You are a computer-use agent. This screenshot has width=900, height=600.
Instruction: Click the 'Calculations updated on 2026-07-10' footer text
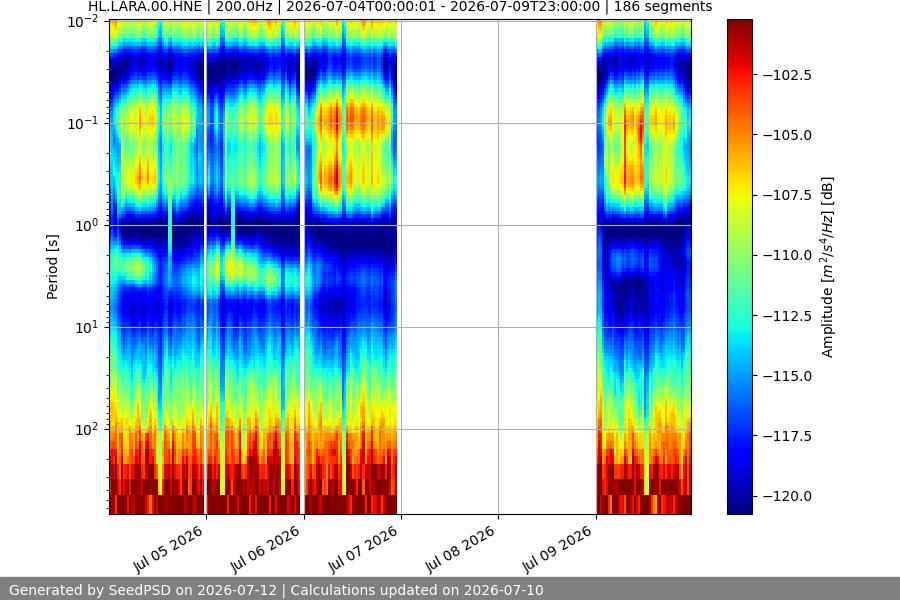click(417, 590)
